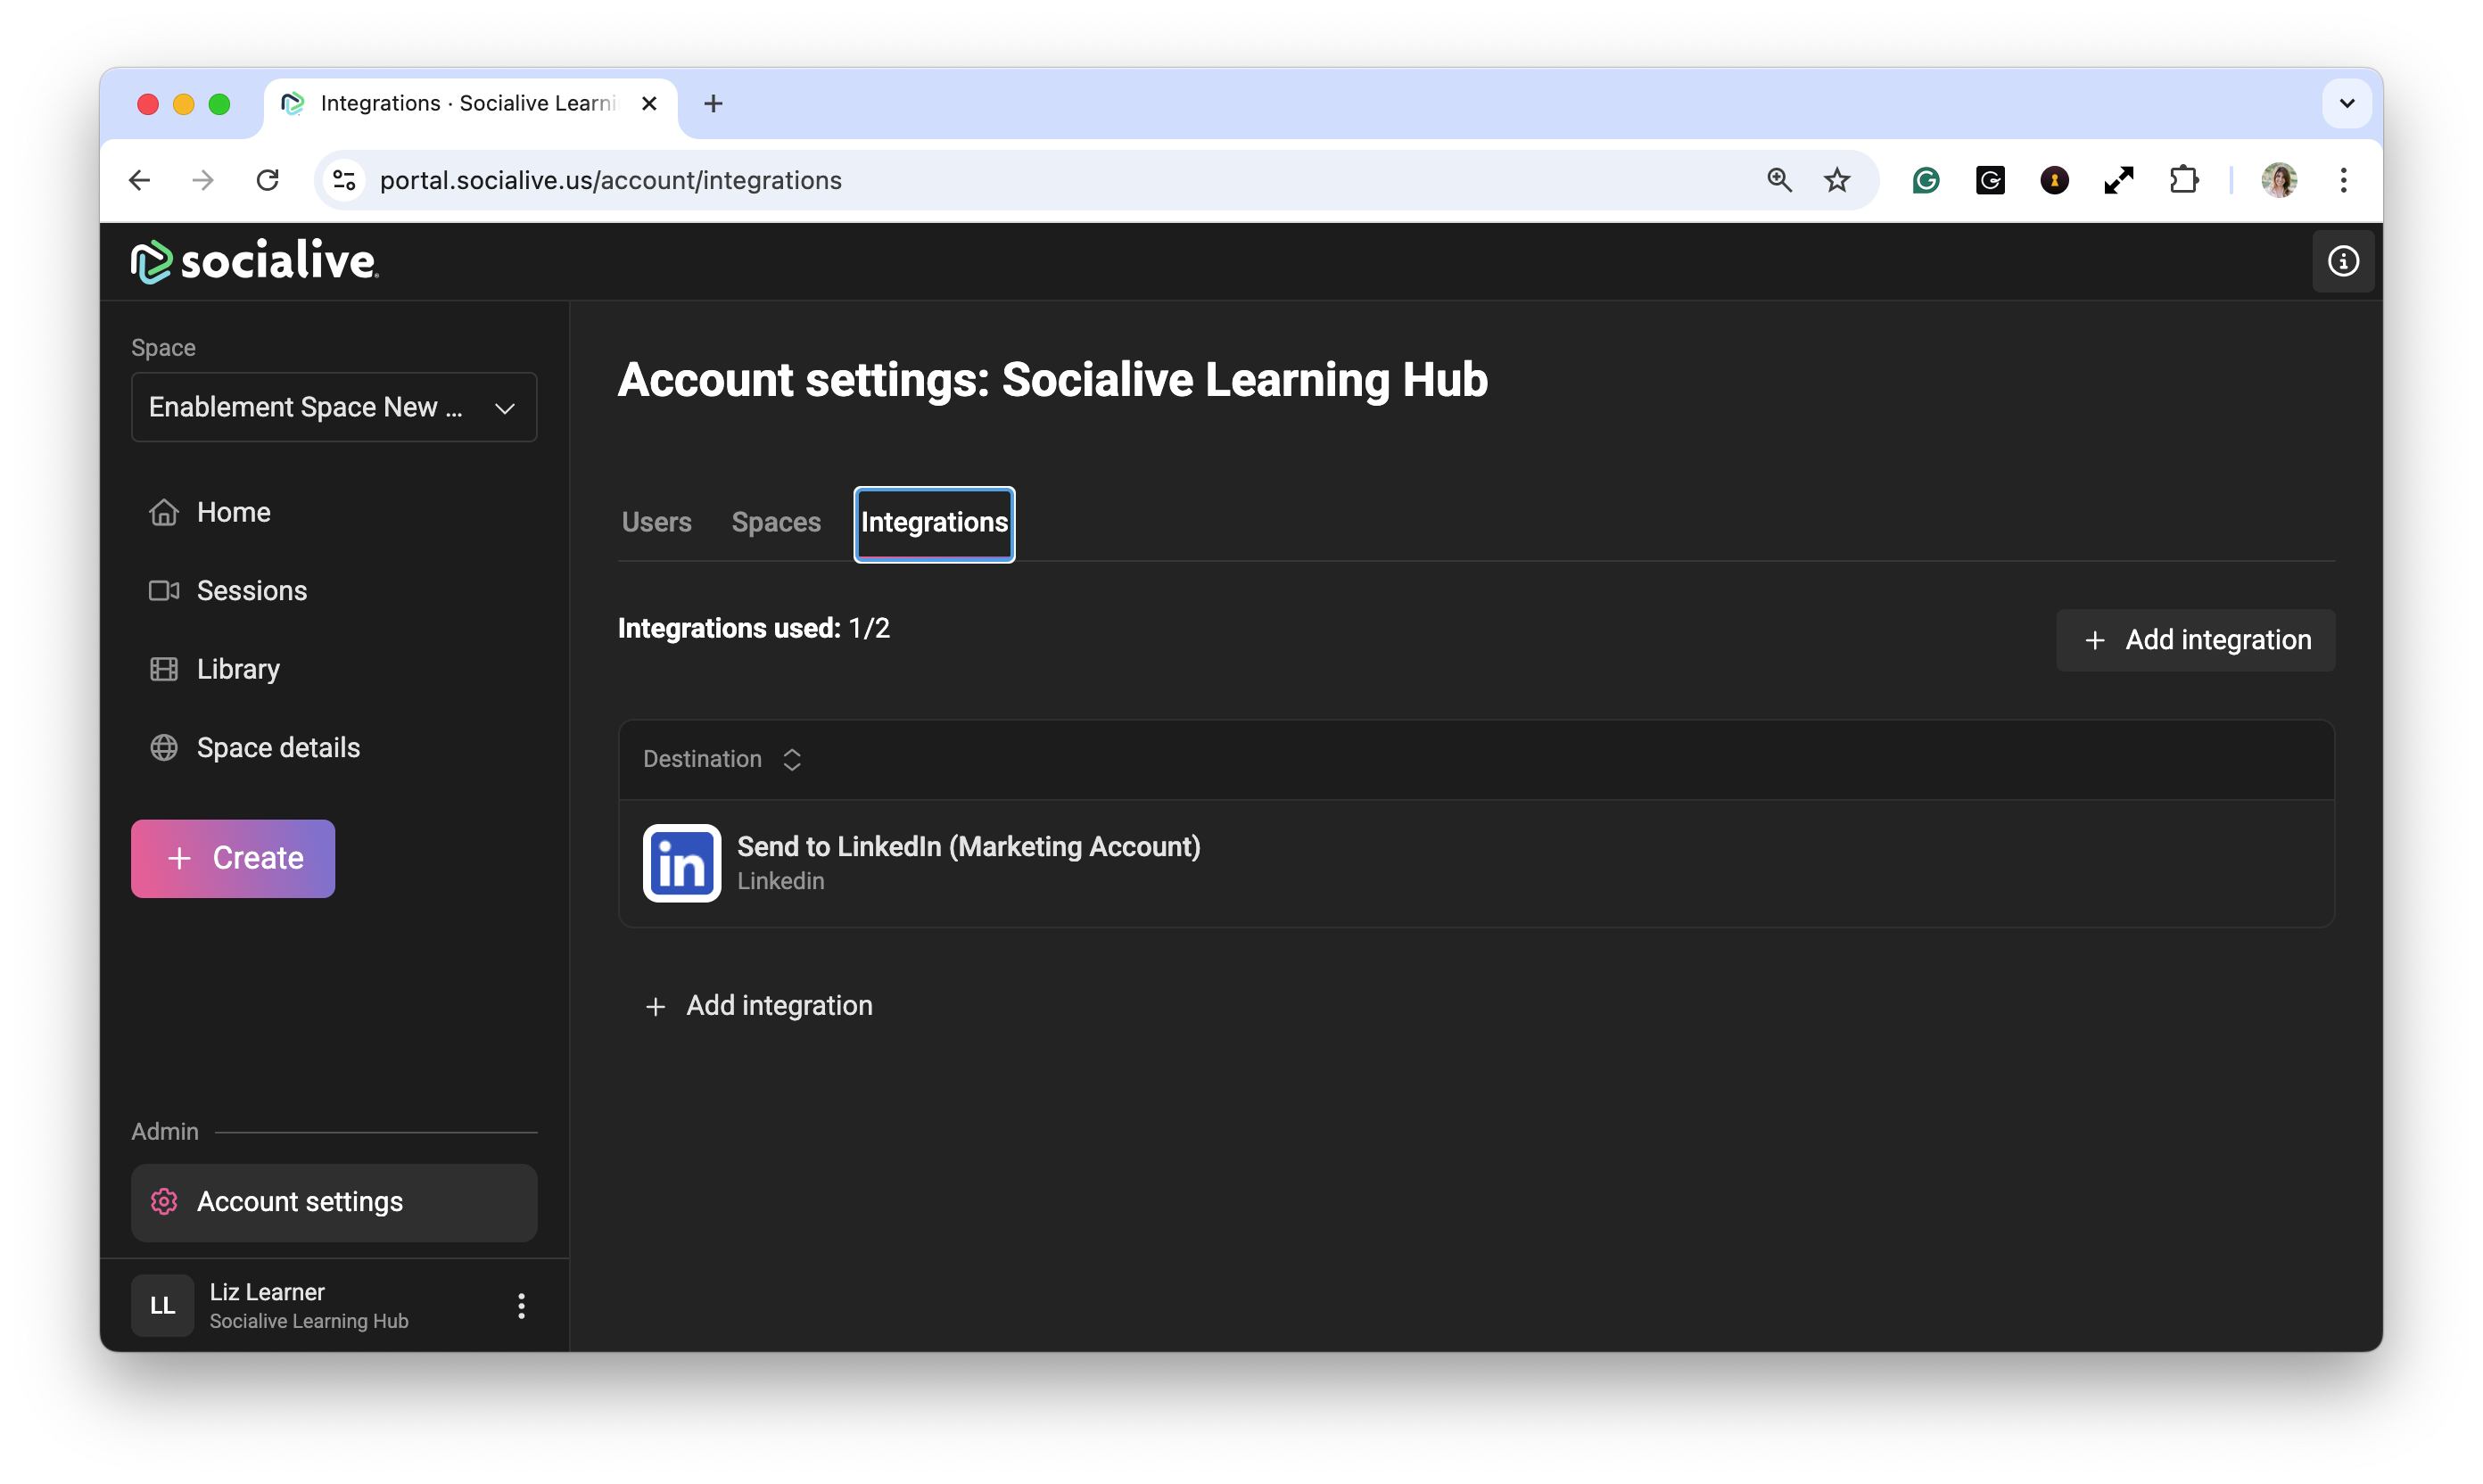Screen dimensions: 2483x1484
Task: Click the browser address bar URL
Action: 610,180
